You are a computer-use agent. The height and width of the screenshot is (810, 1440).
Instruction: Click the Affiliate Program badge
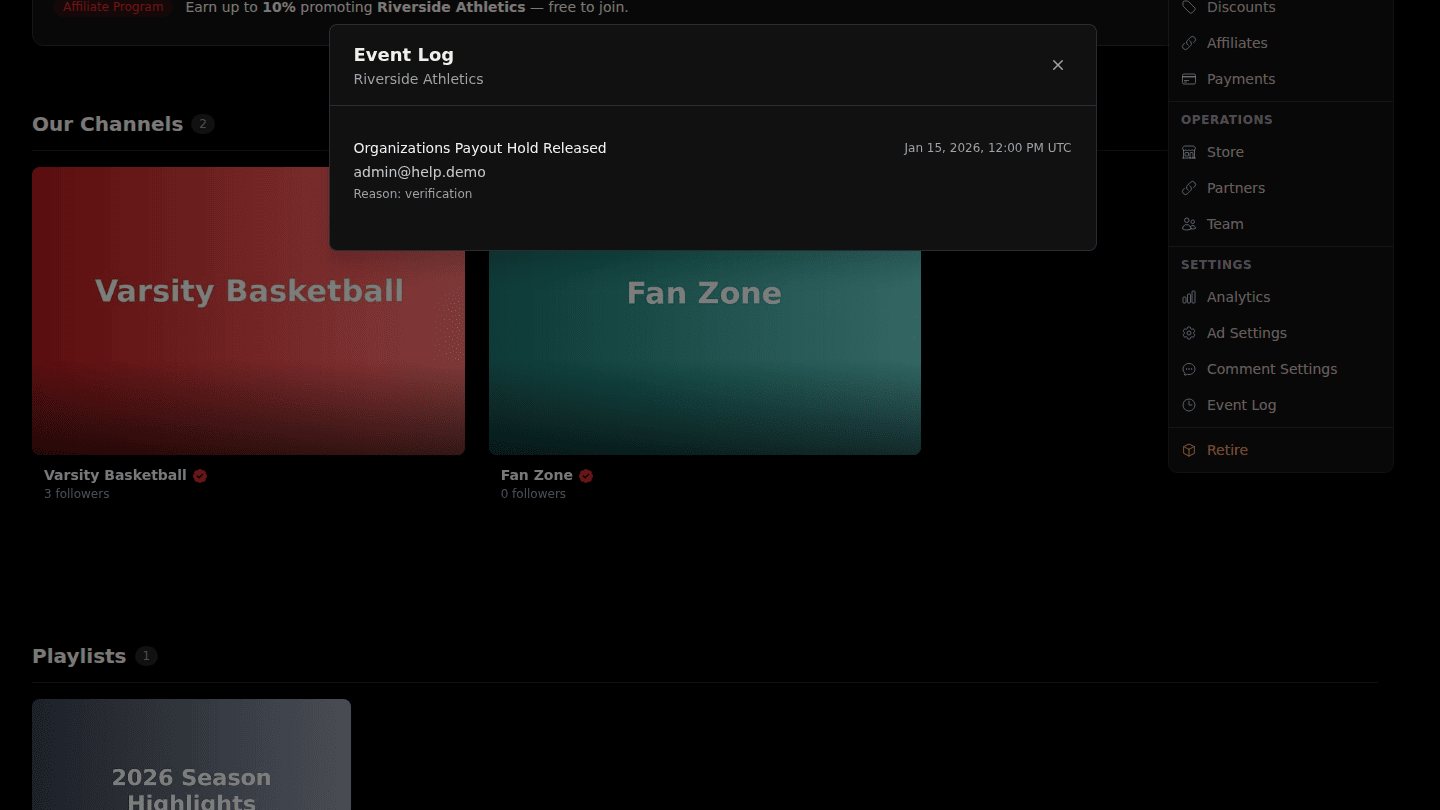pos(113,7)
